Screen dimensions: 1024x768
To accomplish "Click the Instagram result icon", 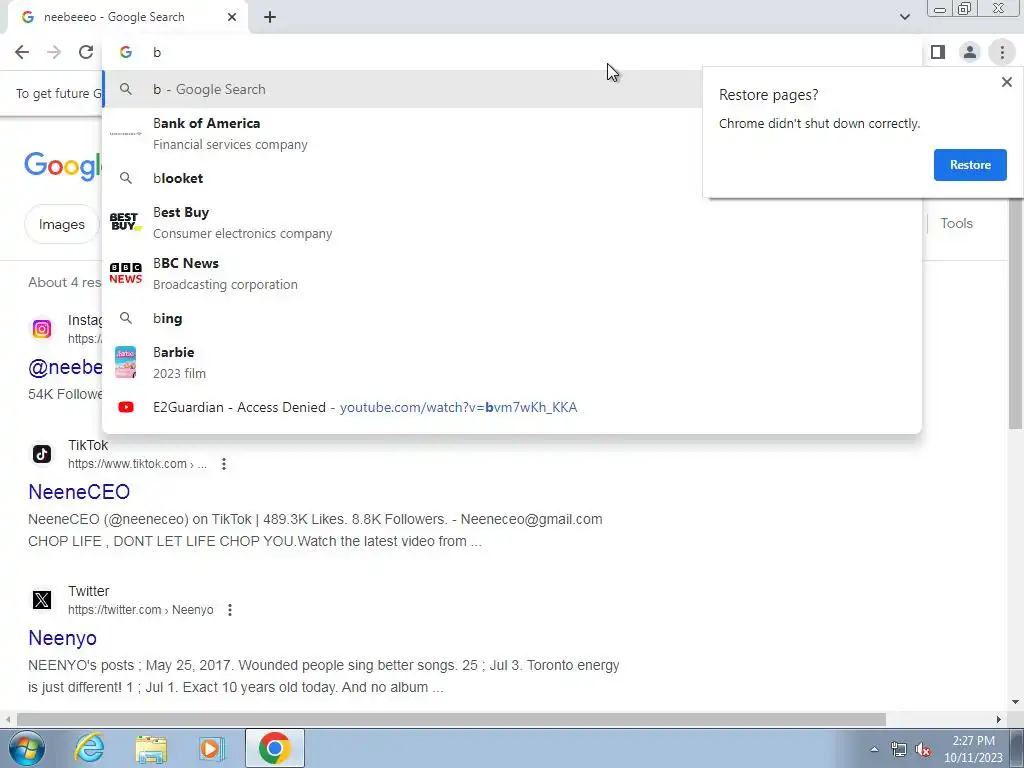I will coord(42,328).
